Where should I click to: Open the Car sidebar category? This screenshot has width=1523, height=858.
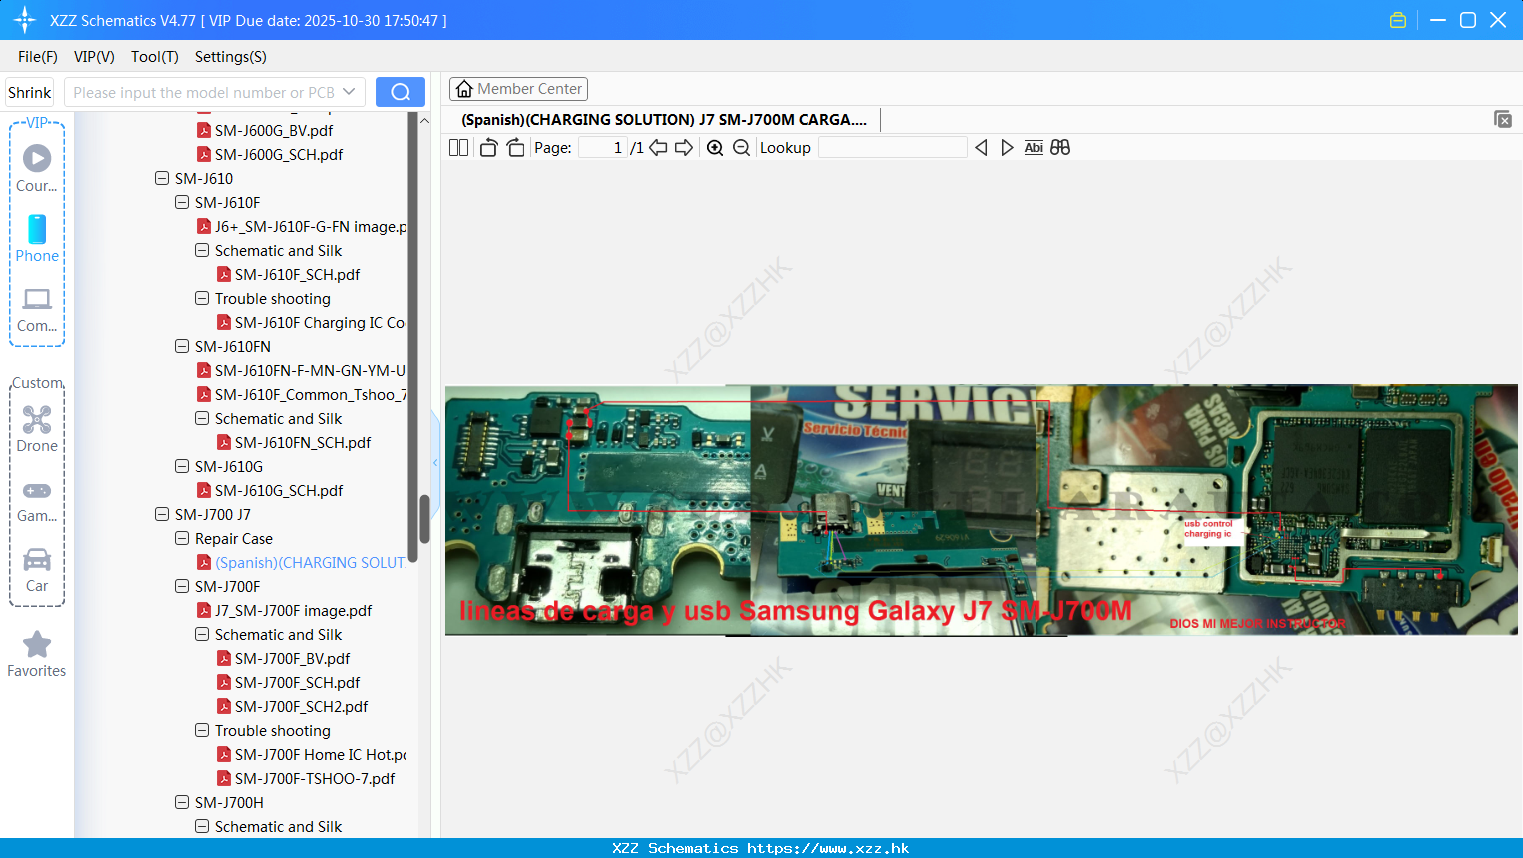coord(37,569)
